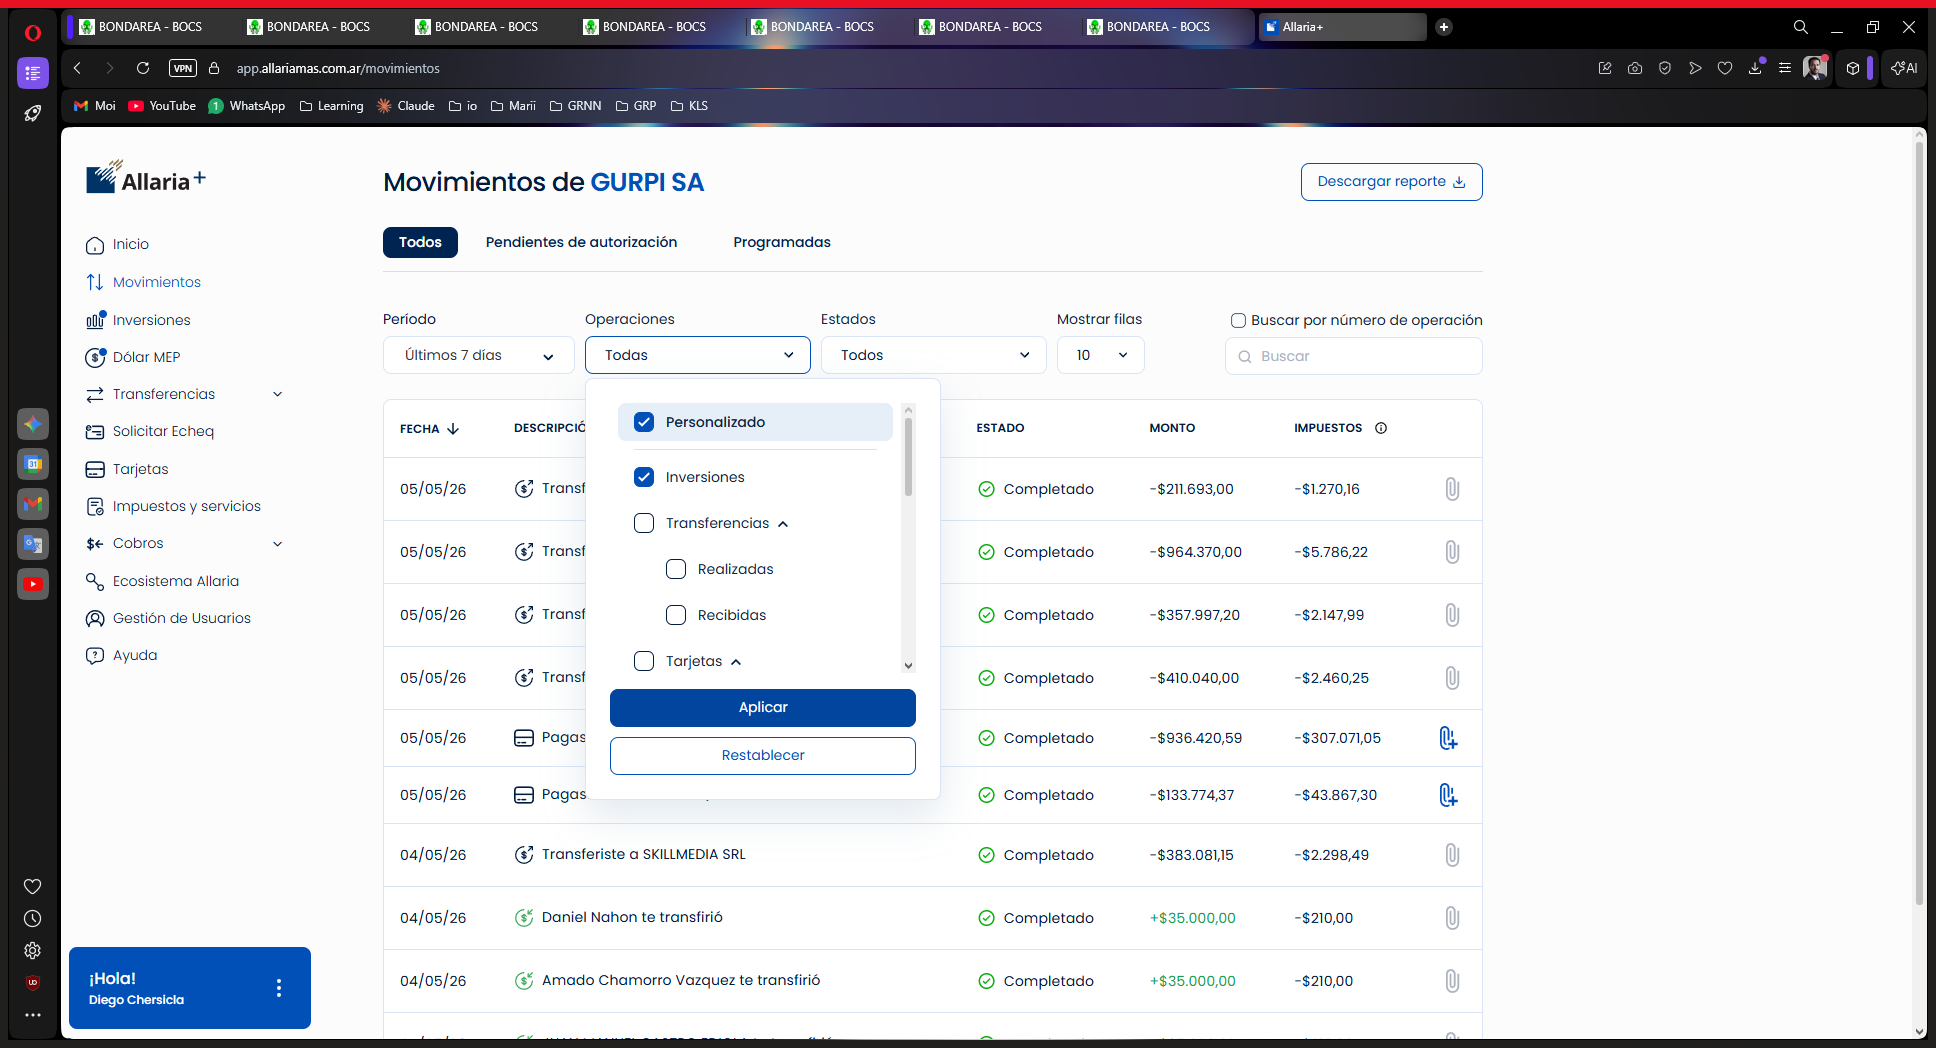This screenshot has height=1048, width=1936.
Task: Open the first BONDAREA - BOCS browser tab
Action: [x=150, y=27]
